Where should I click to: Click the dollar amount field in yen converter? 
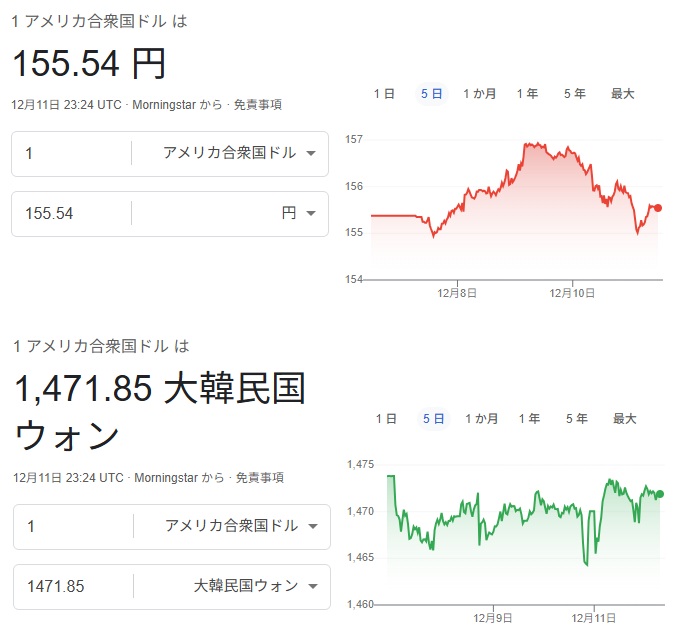[x=72, y=153]
